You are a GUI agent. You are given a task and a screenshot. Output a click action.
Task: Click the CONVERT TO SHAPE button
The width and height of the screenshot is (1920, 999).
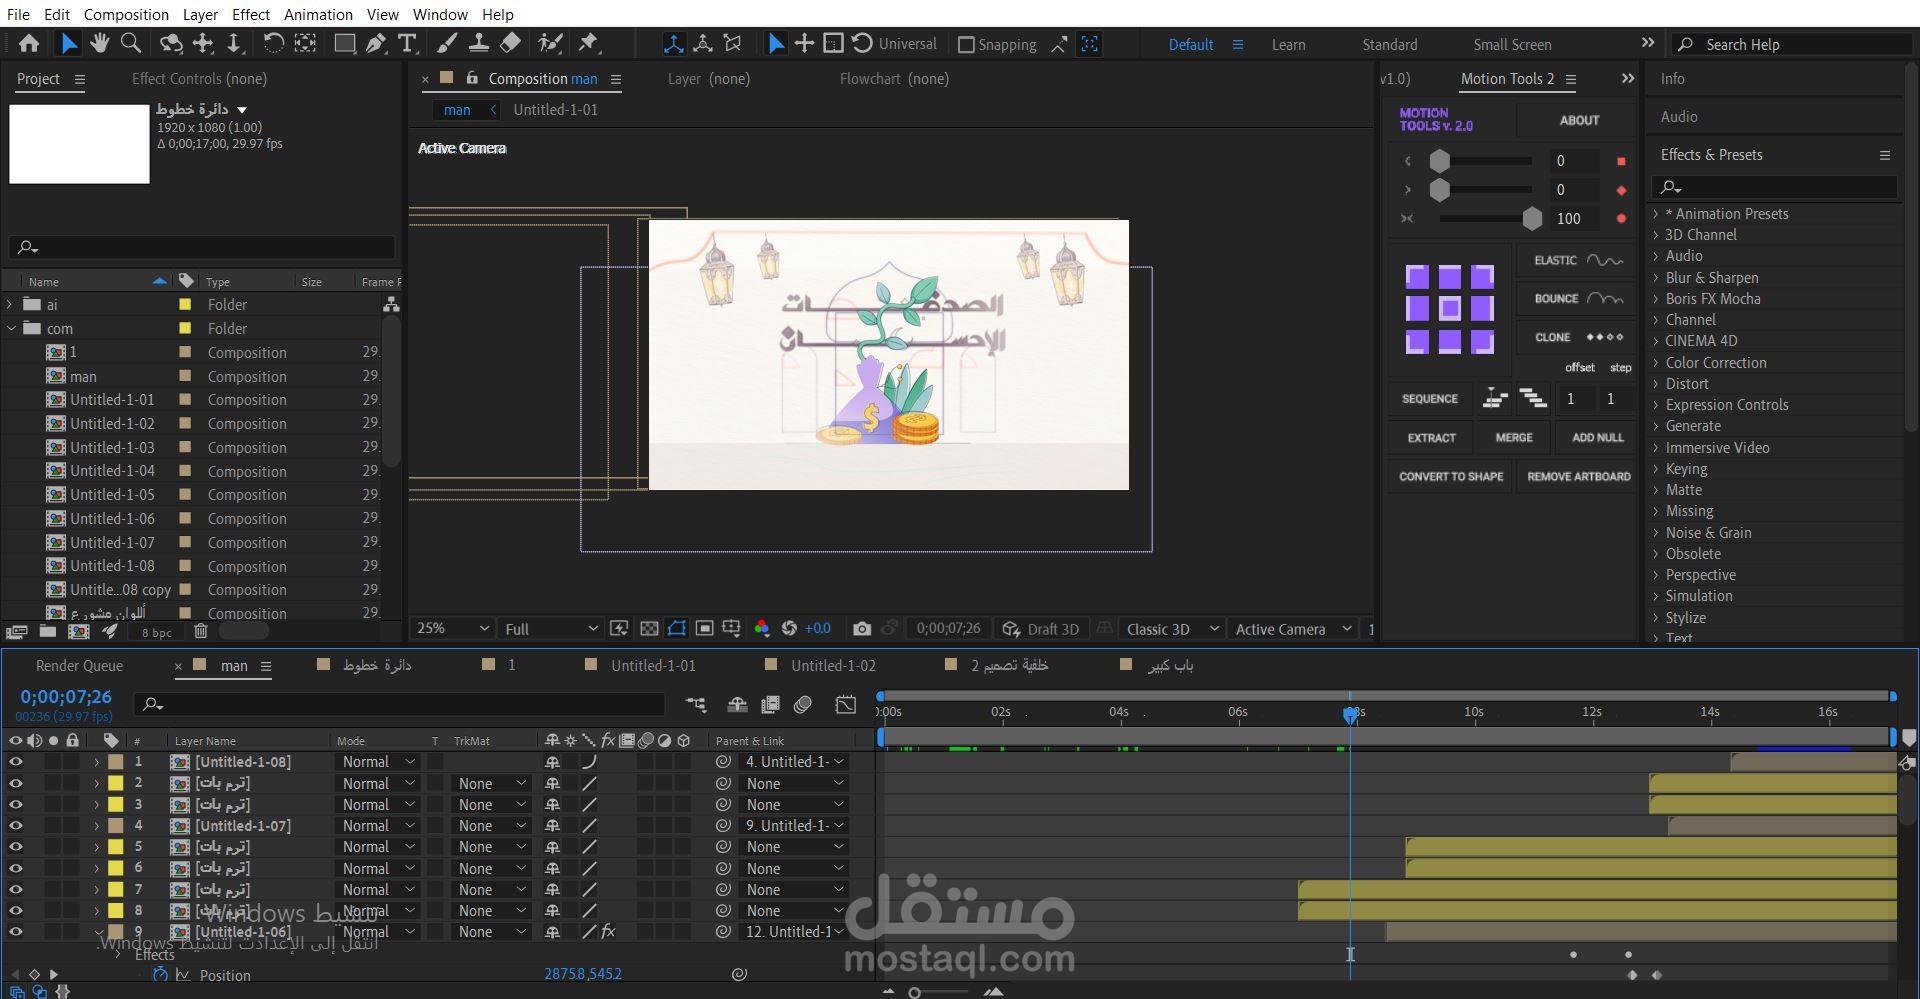[x=1451, y=477]
